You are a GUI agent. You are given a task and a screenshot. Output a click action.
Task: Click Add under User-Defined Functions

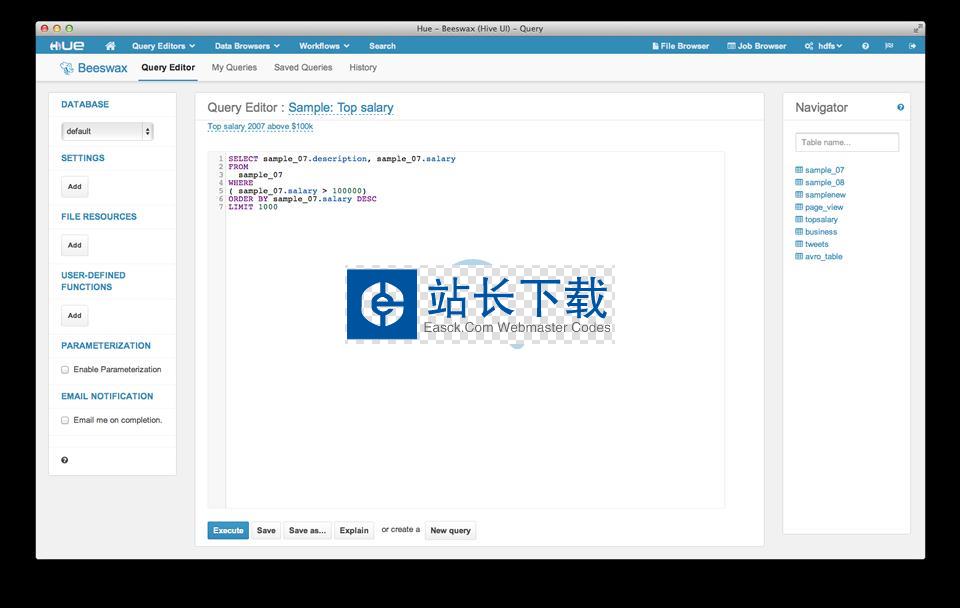coord(75,316)
